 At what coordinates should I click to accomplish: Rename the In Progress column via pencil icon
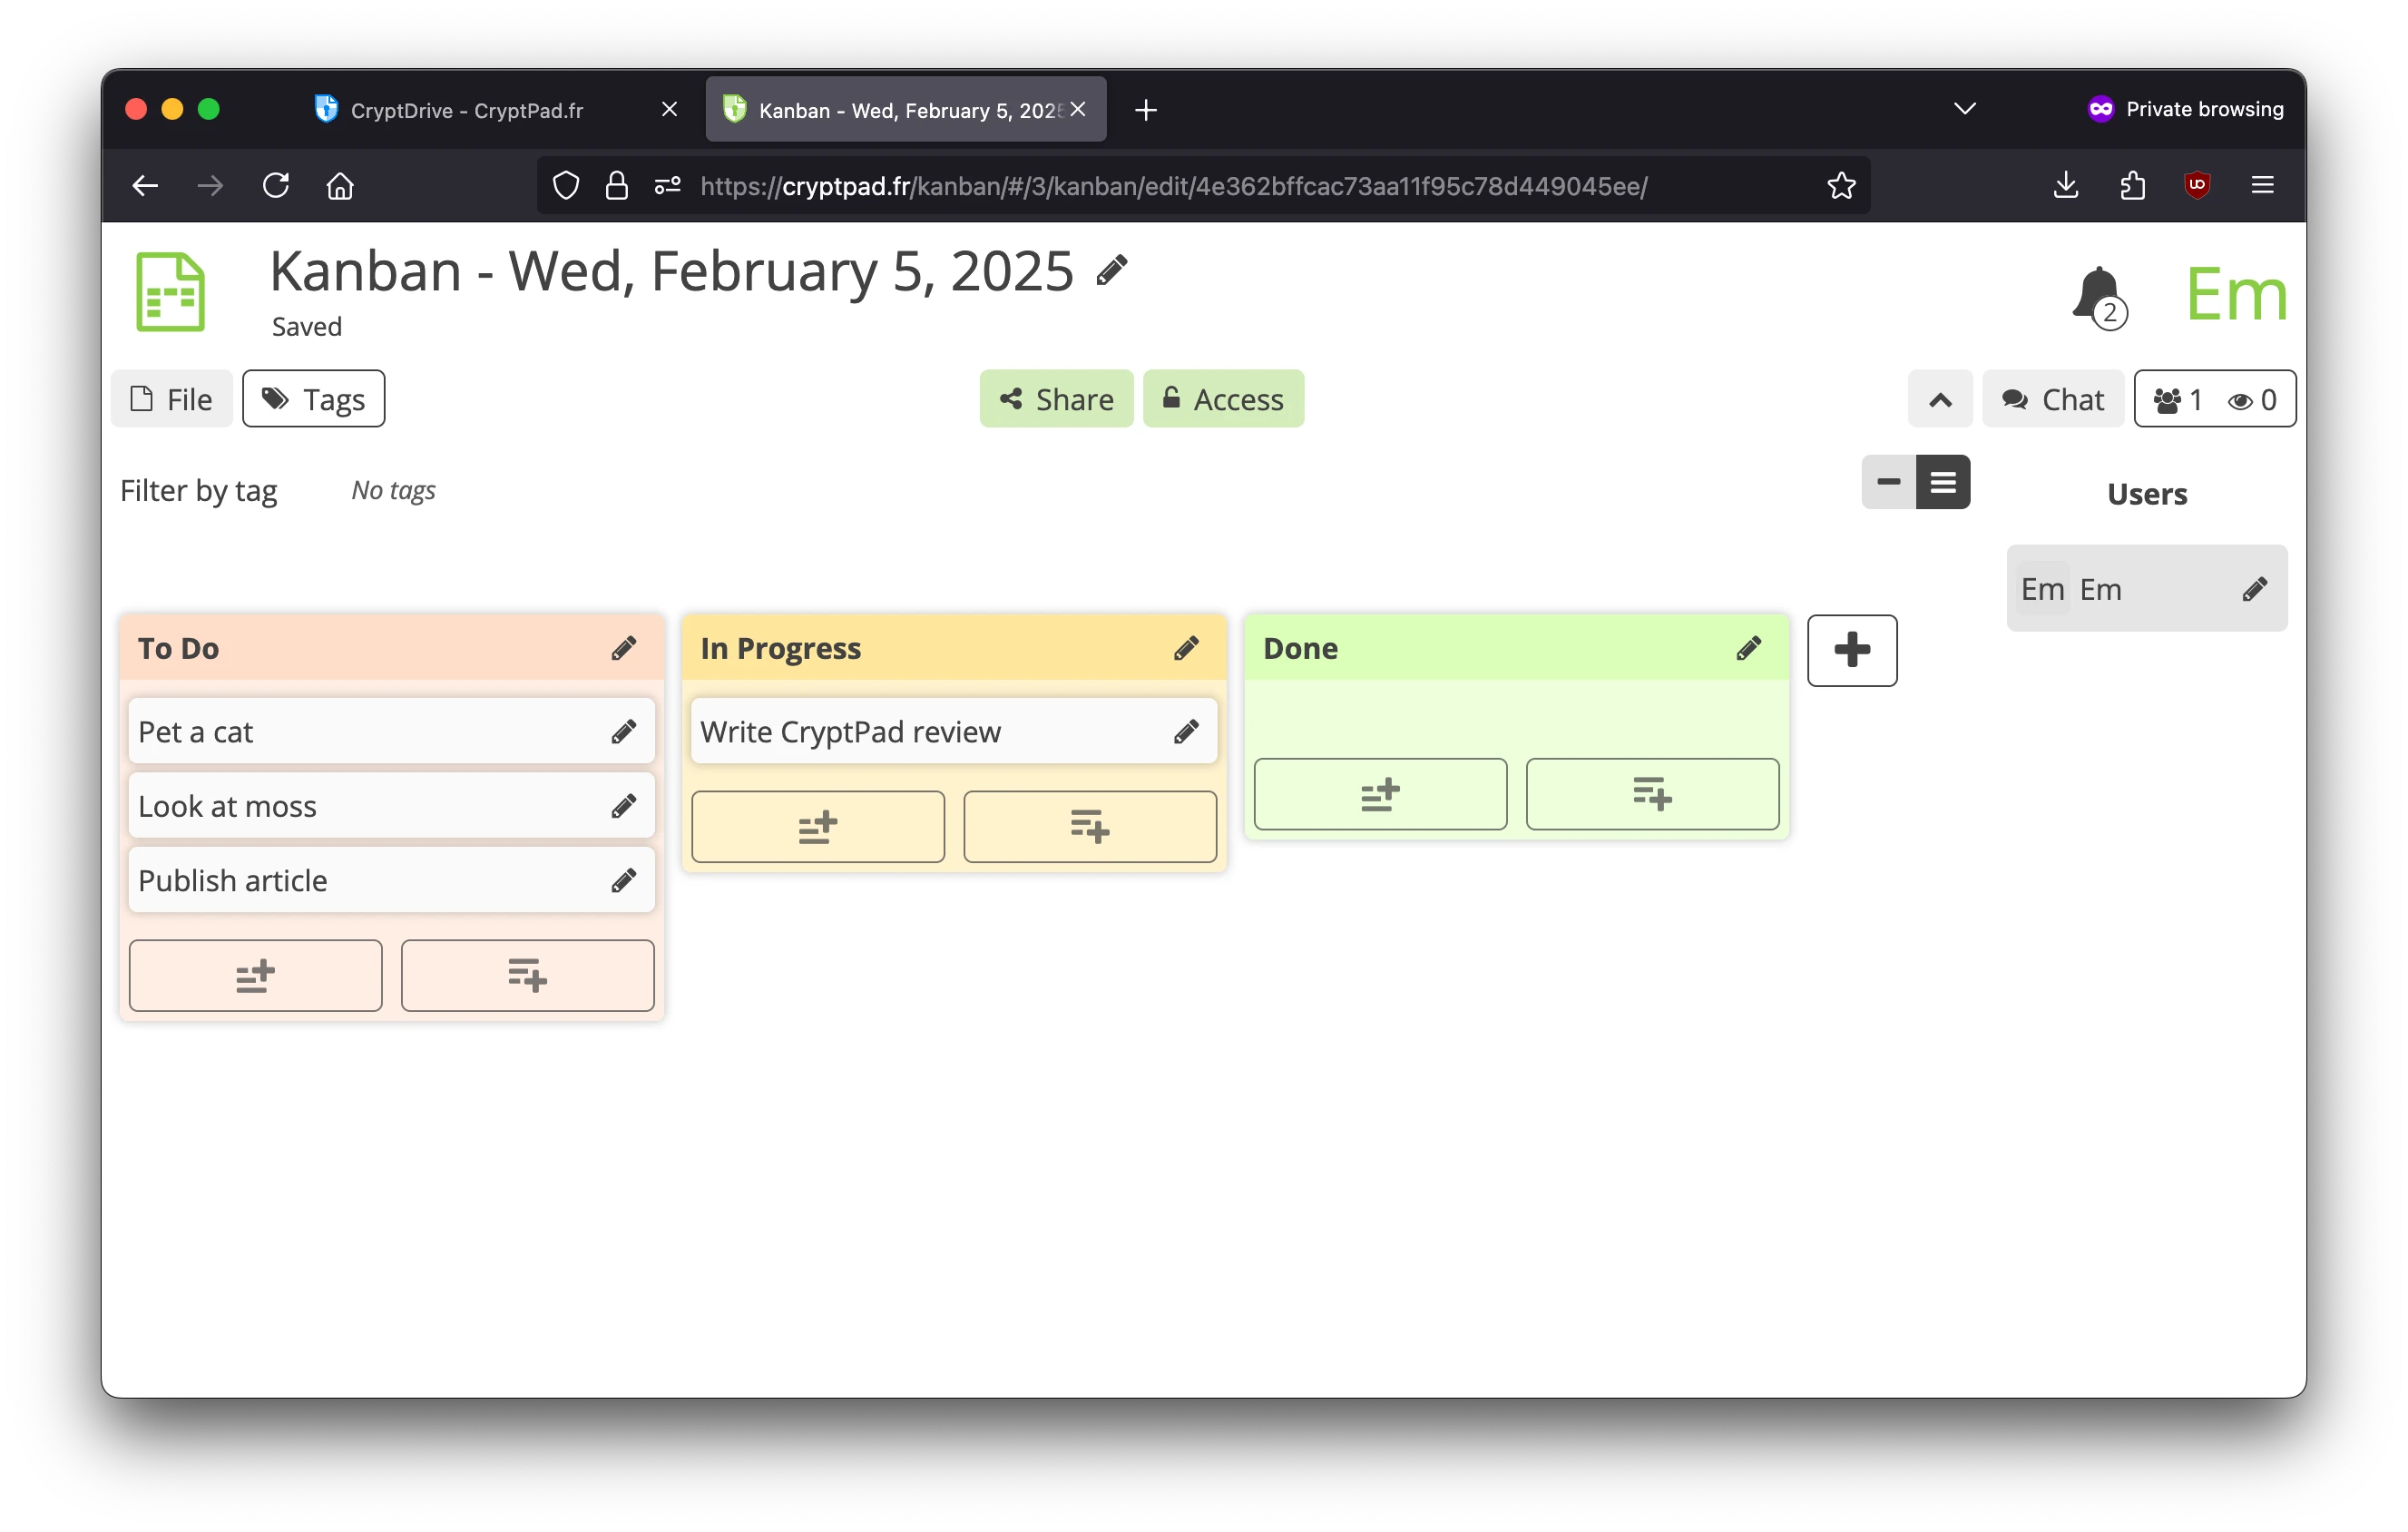1187,648
